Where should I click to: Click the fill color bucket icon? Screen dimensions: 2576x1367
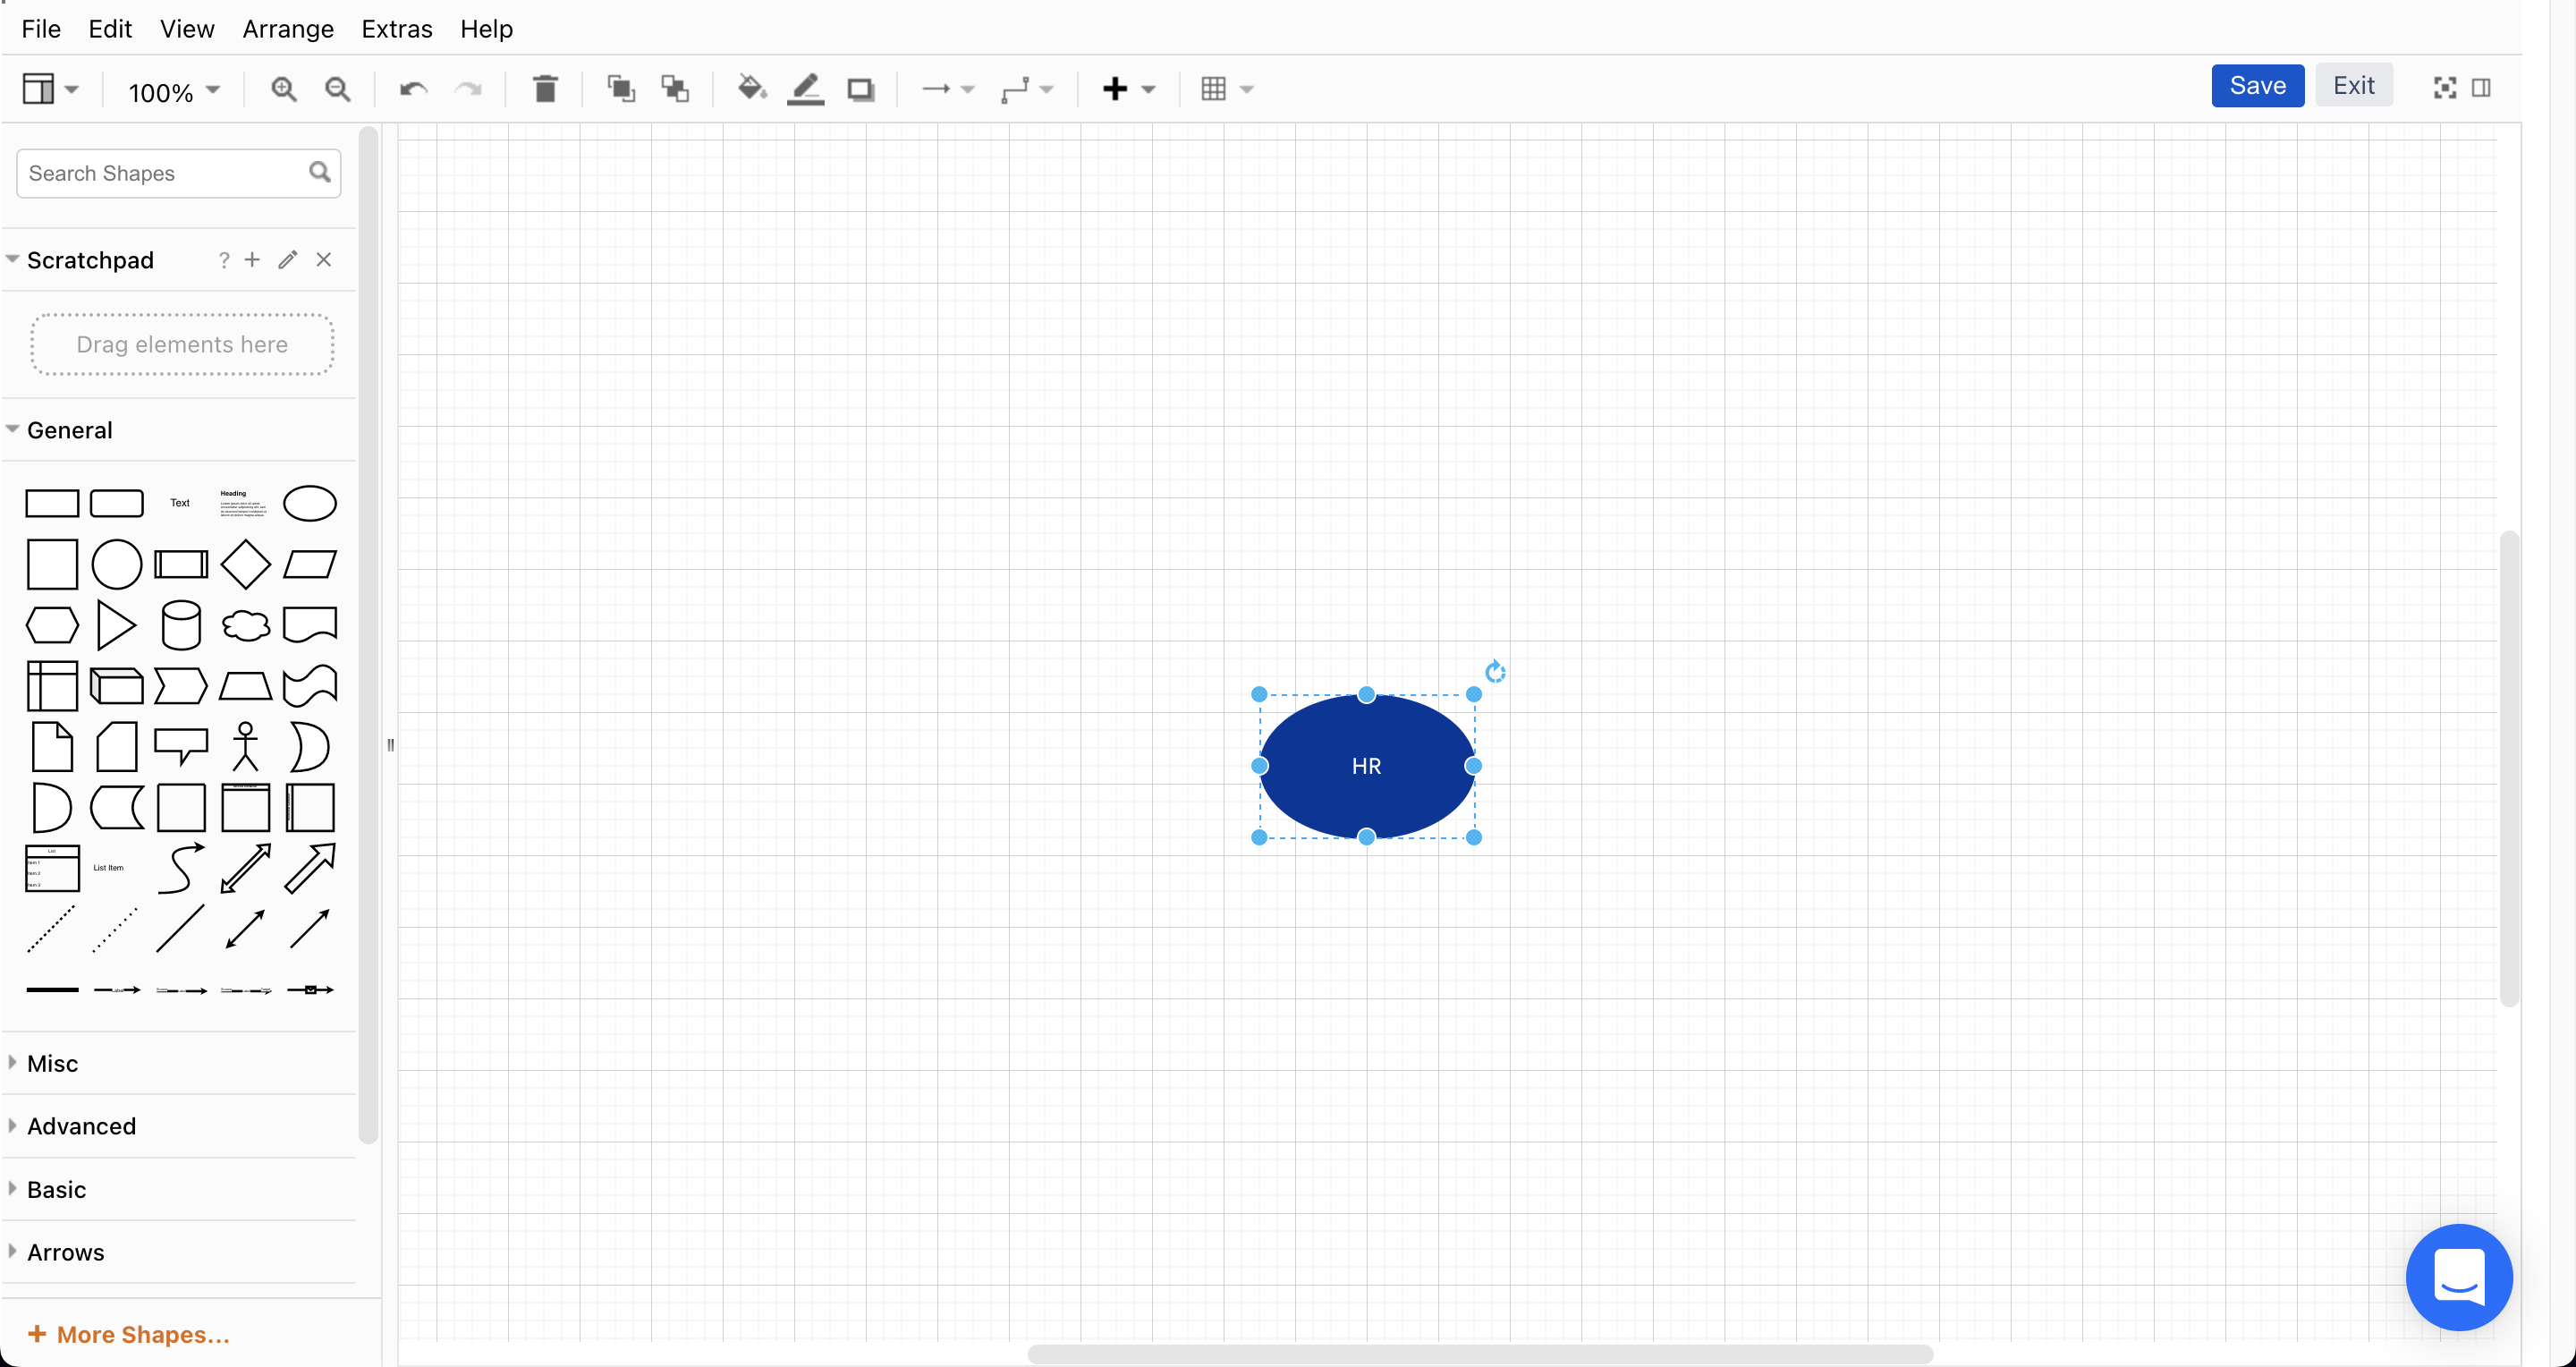[751, 89]
